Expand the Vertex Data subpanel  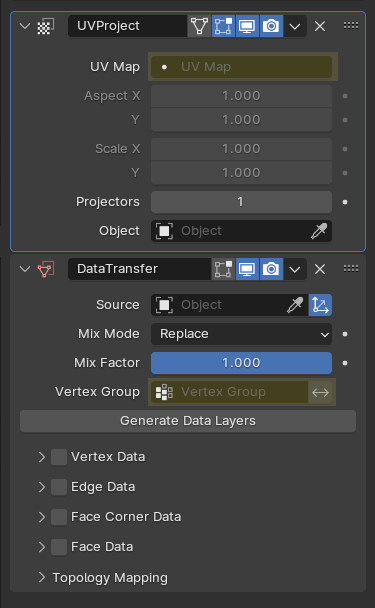[41, 457]
